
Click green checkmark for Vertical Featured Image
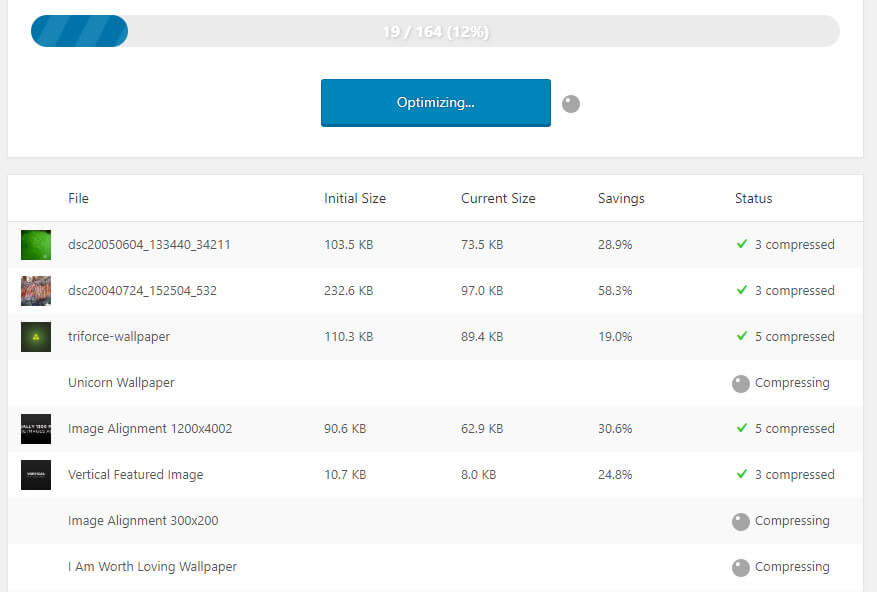click(x=741, y=474)
